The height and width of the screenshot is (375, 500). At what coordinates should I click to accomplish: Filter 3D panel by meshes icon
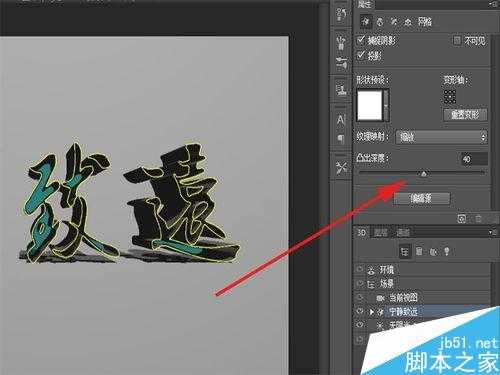click(420, 251)
